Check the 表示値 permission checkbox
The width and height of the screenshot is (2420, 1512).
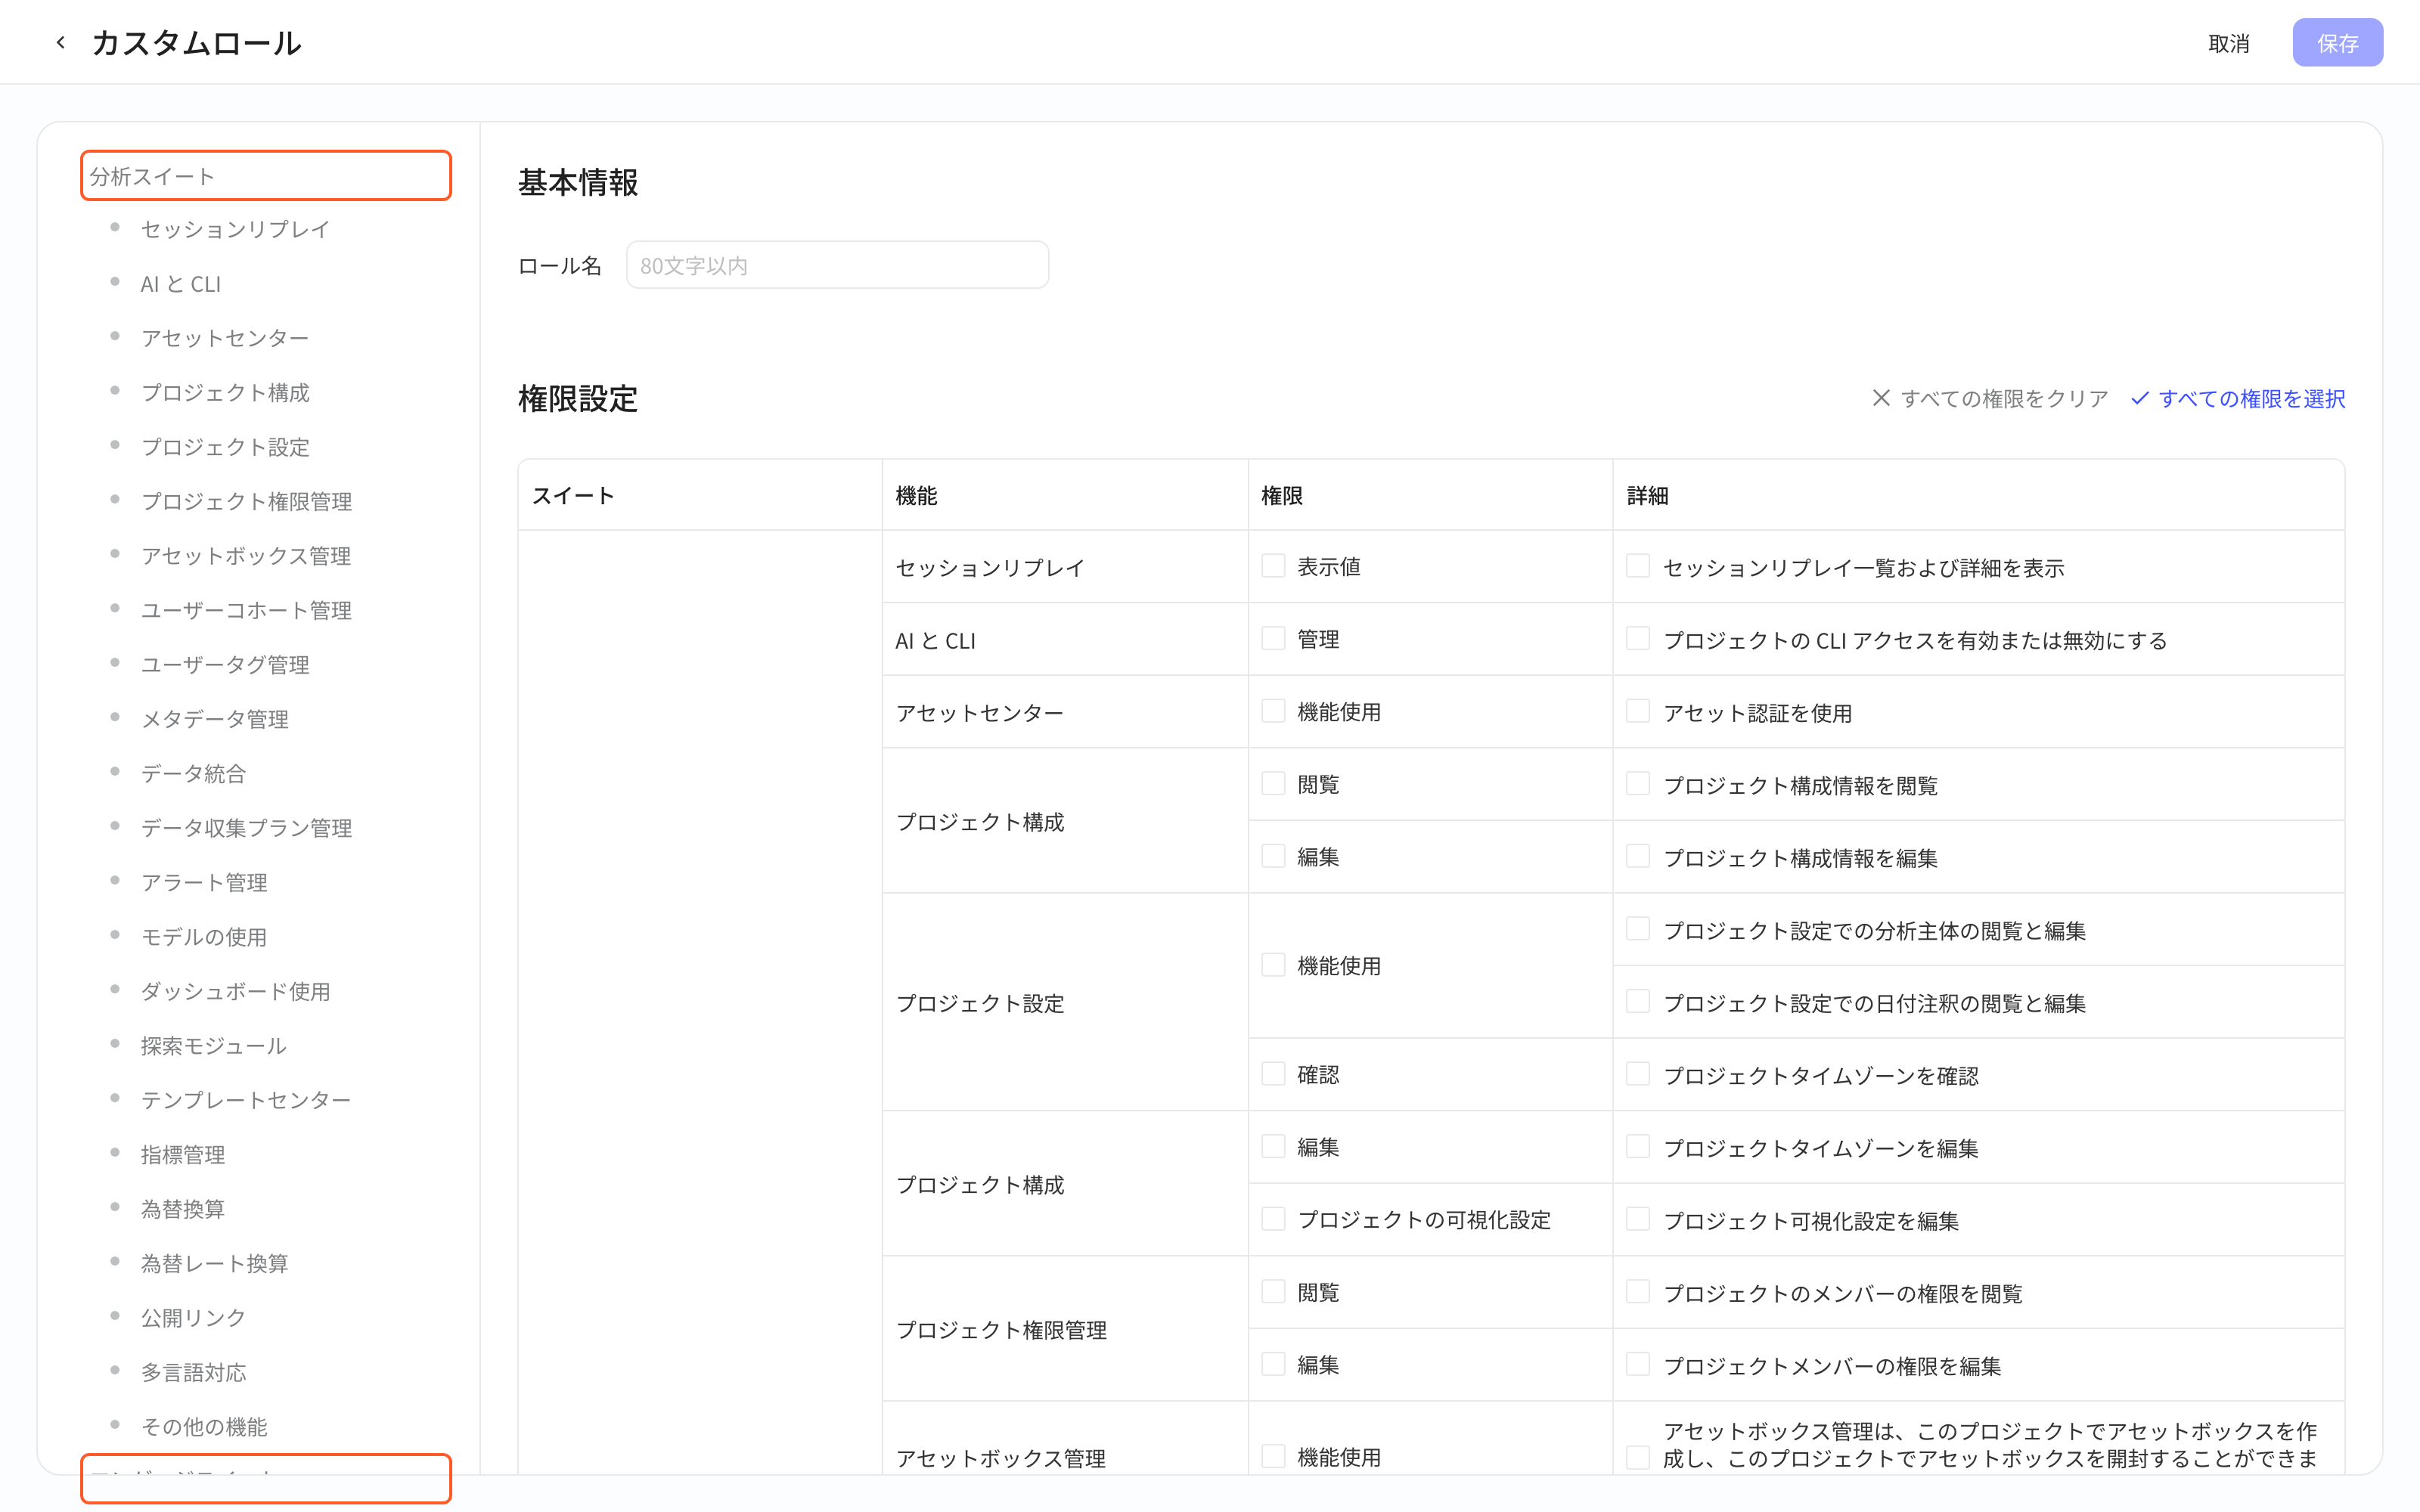pyautogui.click(x=1273, y=566)
